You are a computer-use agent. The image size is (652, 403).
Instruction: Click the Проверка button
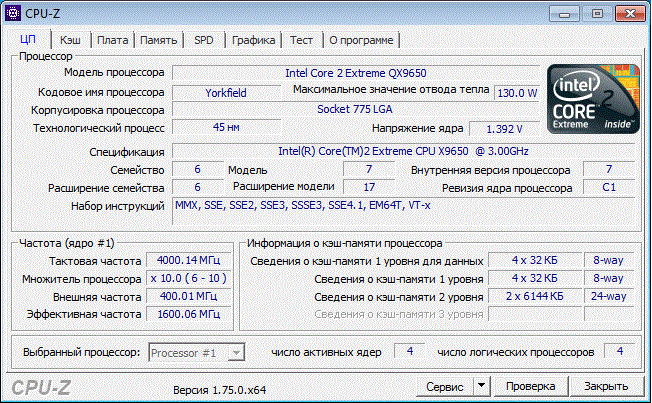530,386
